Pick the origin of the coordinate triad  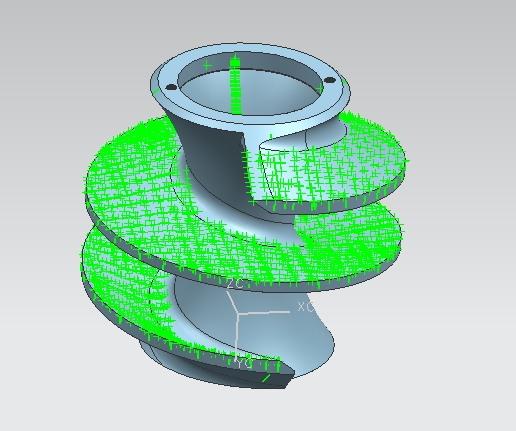(x=237, y=314)
